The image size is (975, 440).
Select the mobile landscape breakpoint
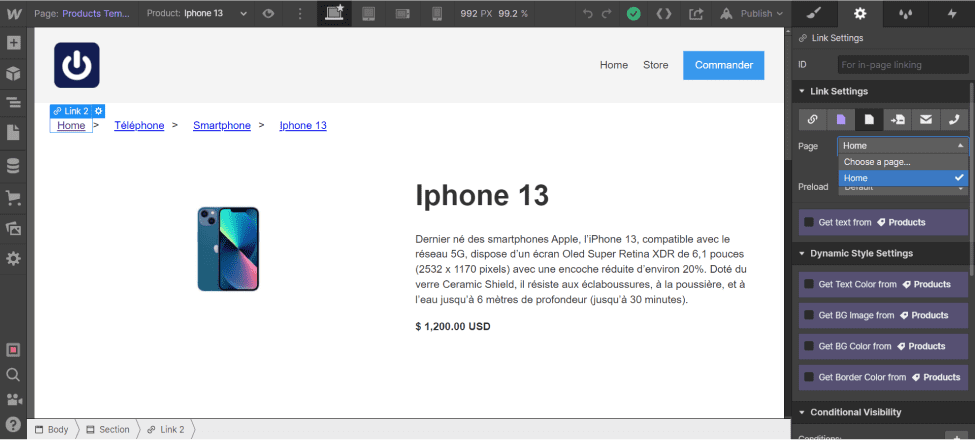coord(403,13)
